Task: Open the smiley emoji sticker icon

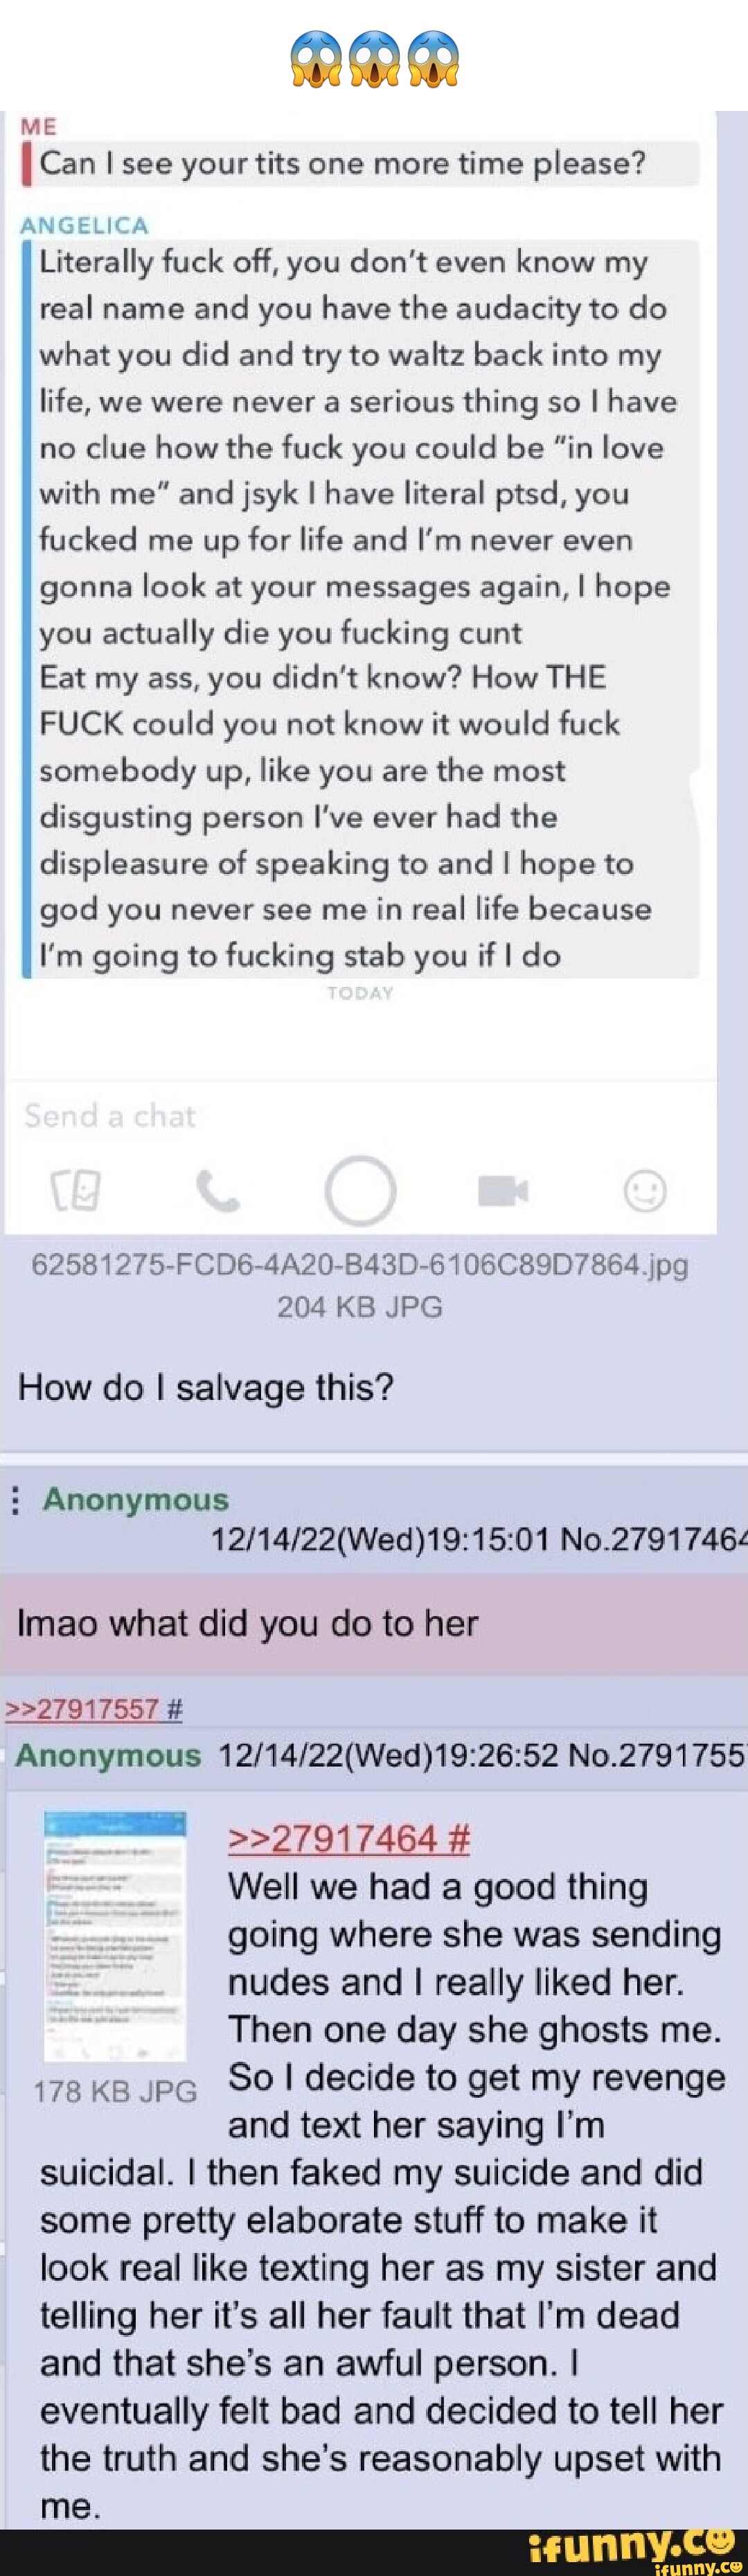Action: pyautogui.click(x=645, y=1190)
